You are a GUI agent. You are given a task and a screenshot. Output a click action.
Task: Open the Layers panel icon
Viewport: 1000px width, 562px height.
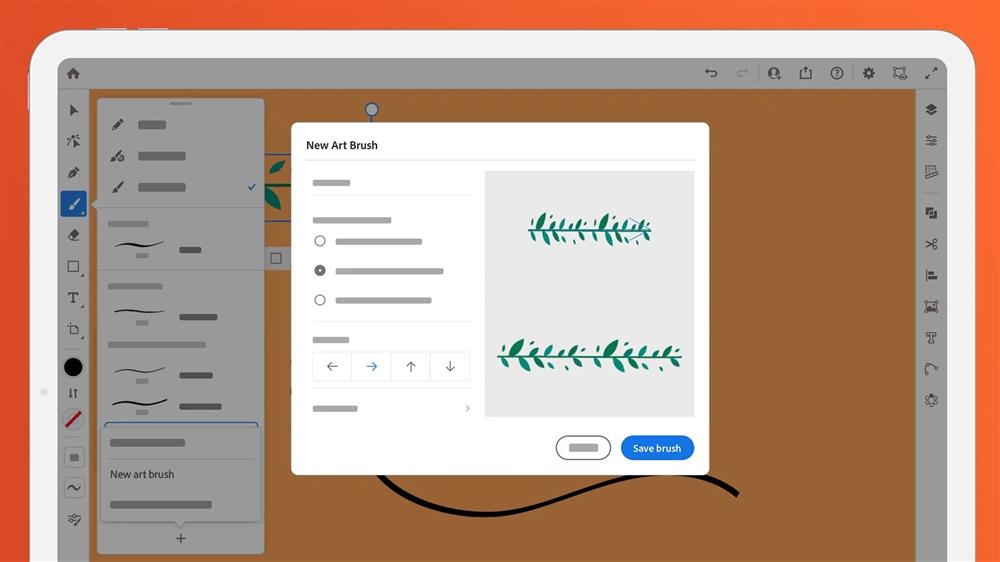pyautogui.click(x=931, y=110)
